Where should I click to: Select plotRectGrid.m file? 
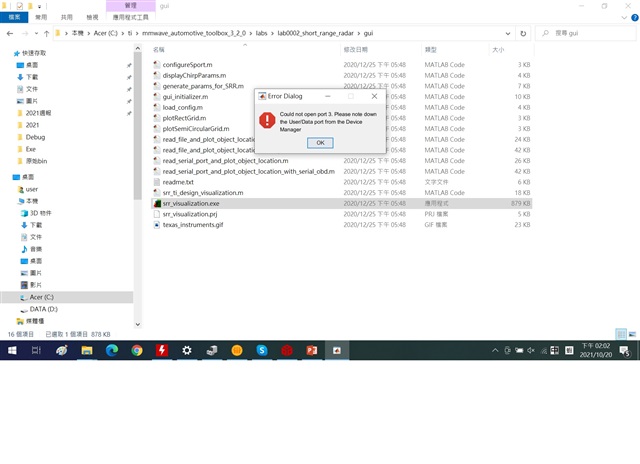[x=184, y=118]
